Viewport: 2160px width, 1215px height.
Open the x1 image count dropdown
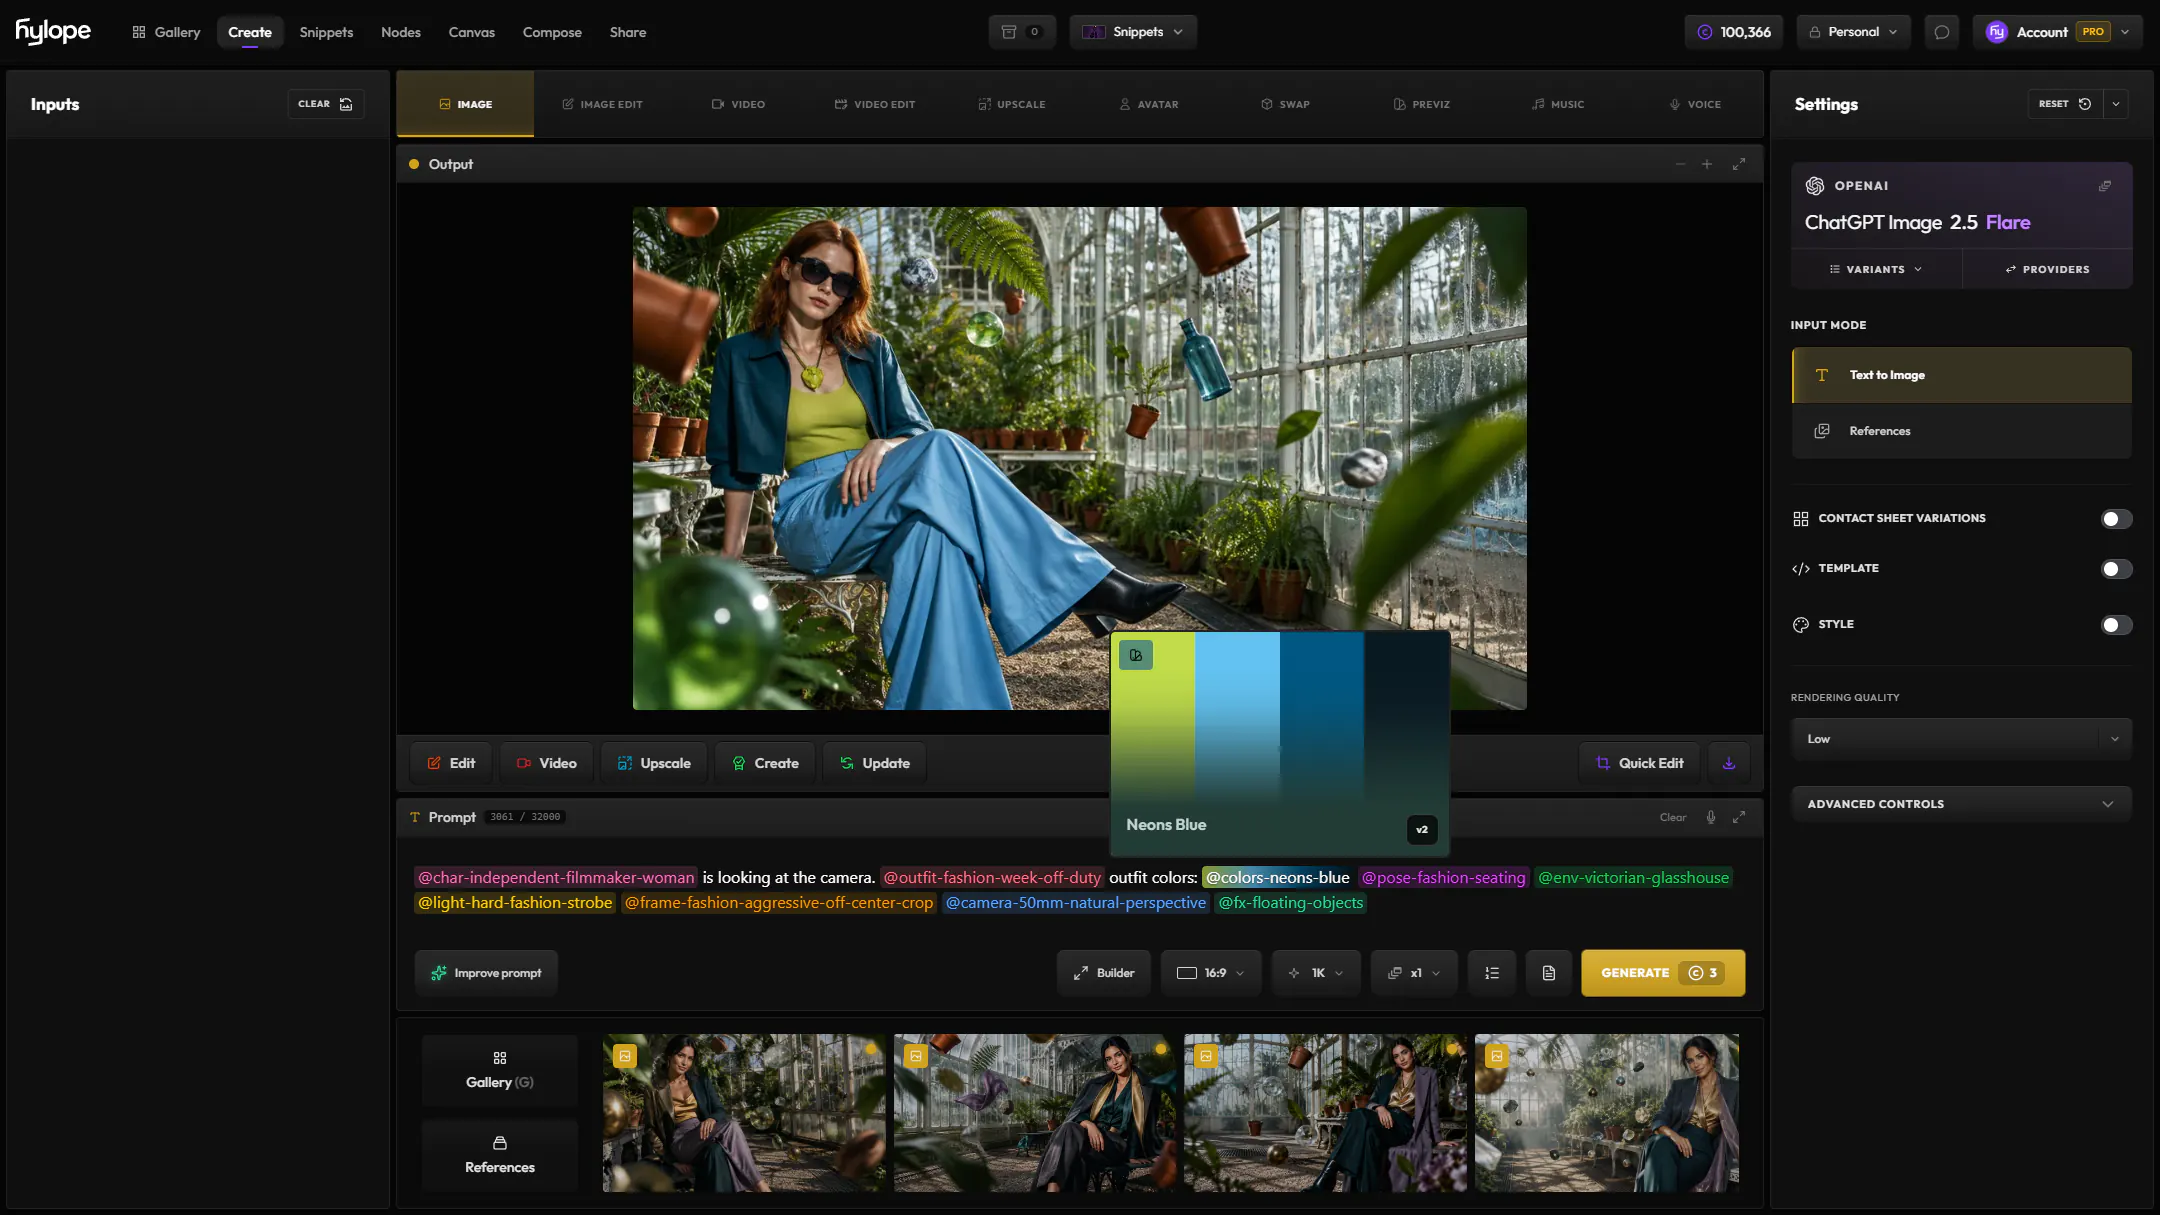pos(1414,973)
